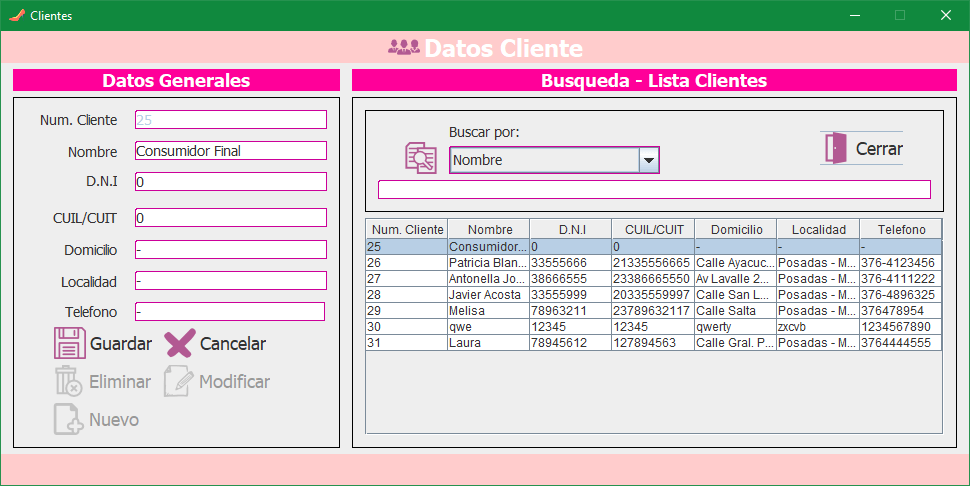Click the Guardar floppy disk icon
The width and height of the screenshot is (970, 486).
point(70,343)
